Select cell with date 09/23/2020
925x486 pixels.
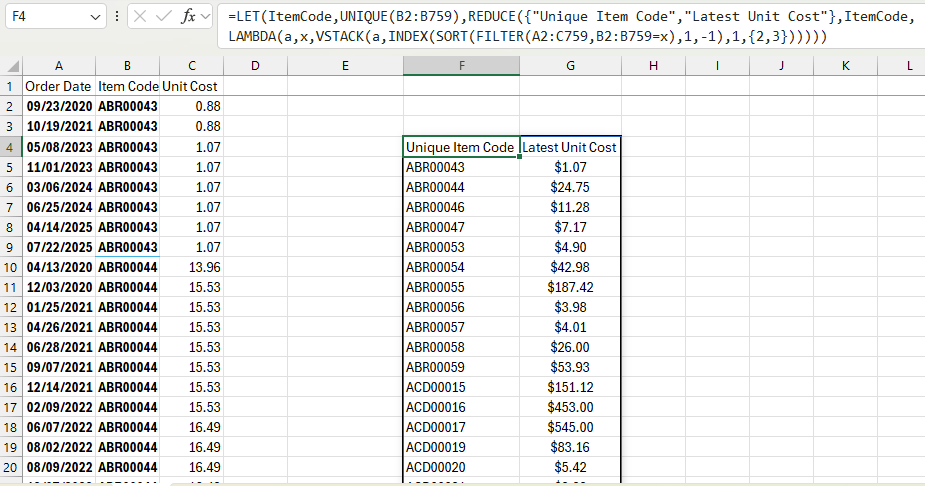[x=58, y=106]
